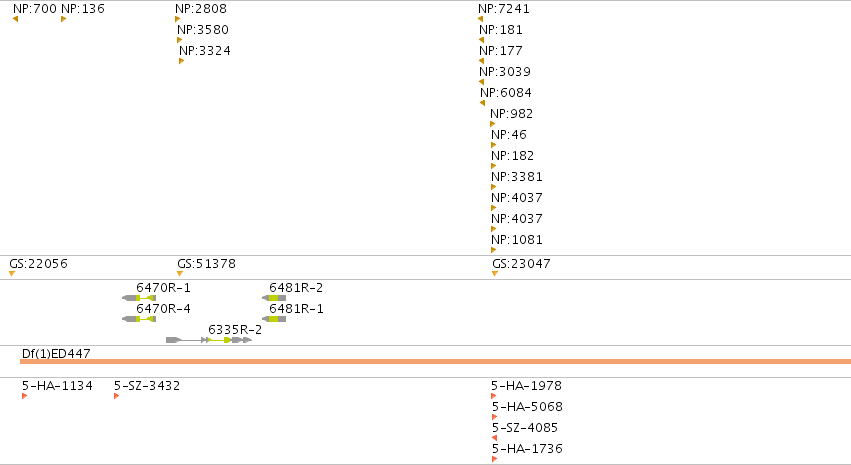Pick the NP:6084 marker arrow
The height and width of the screenshot is (465, 851).
coord(482,103)
